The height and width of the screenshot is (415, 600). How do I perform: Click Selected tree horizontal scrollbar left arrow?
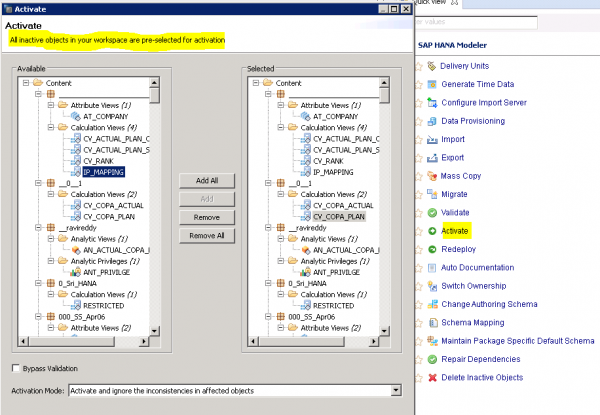(253, 341)
